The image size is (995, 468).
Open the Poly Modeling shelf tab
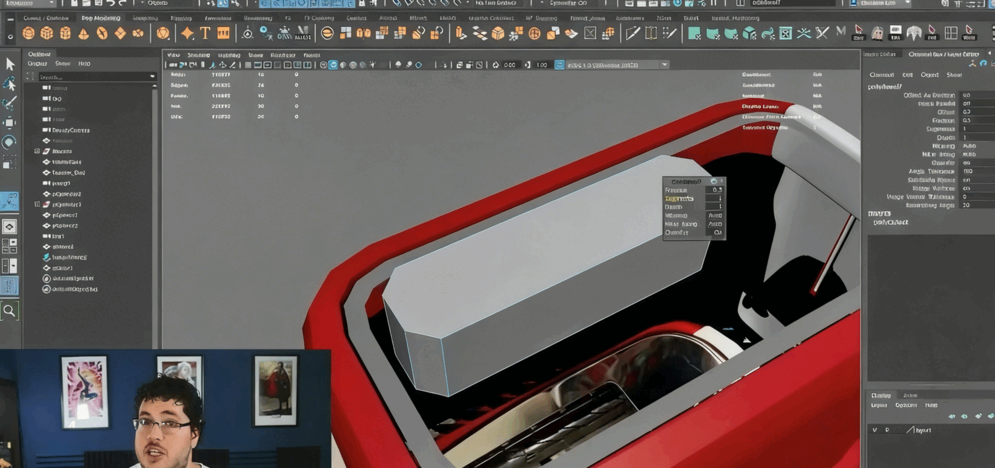click(x=101, y=18)
